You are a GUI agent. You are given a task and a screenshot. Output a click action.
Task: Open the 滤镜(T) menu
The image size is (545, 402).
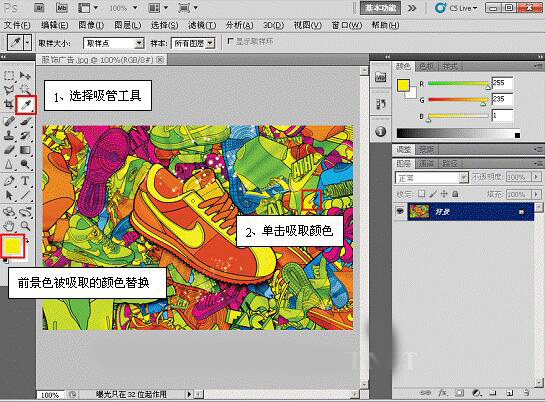click(x=202, y=25)
